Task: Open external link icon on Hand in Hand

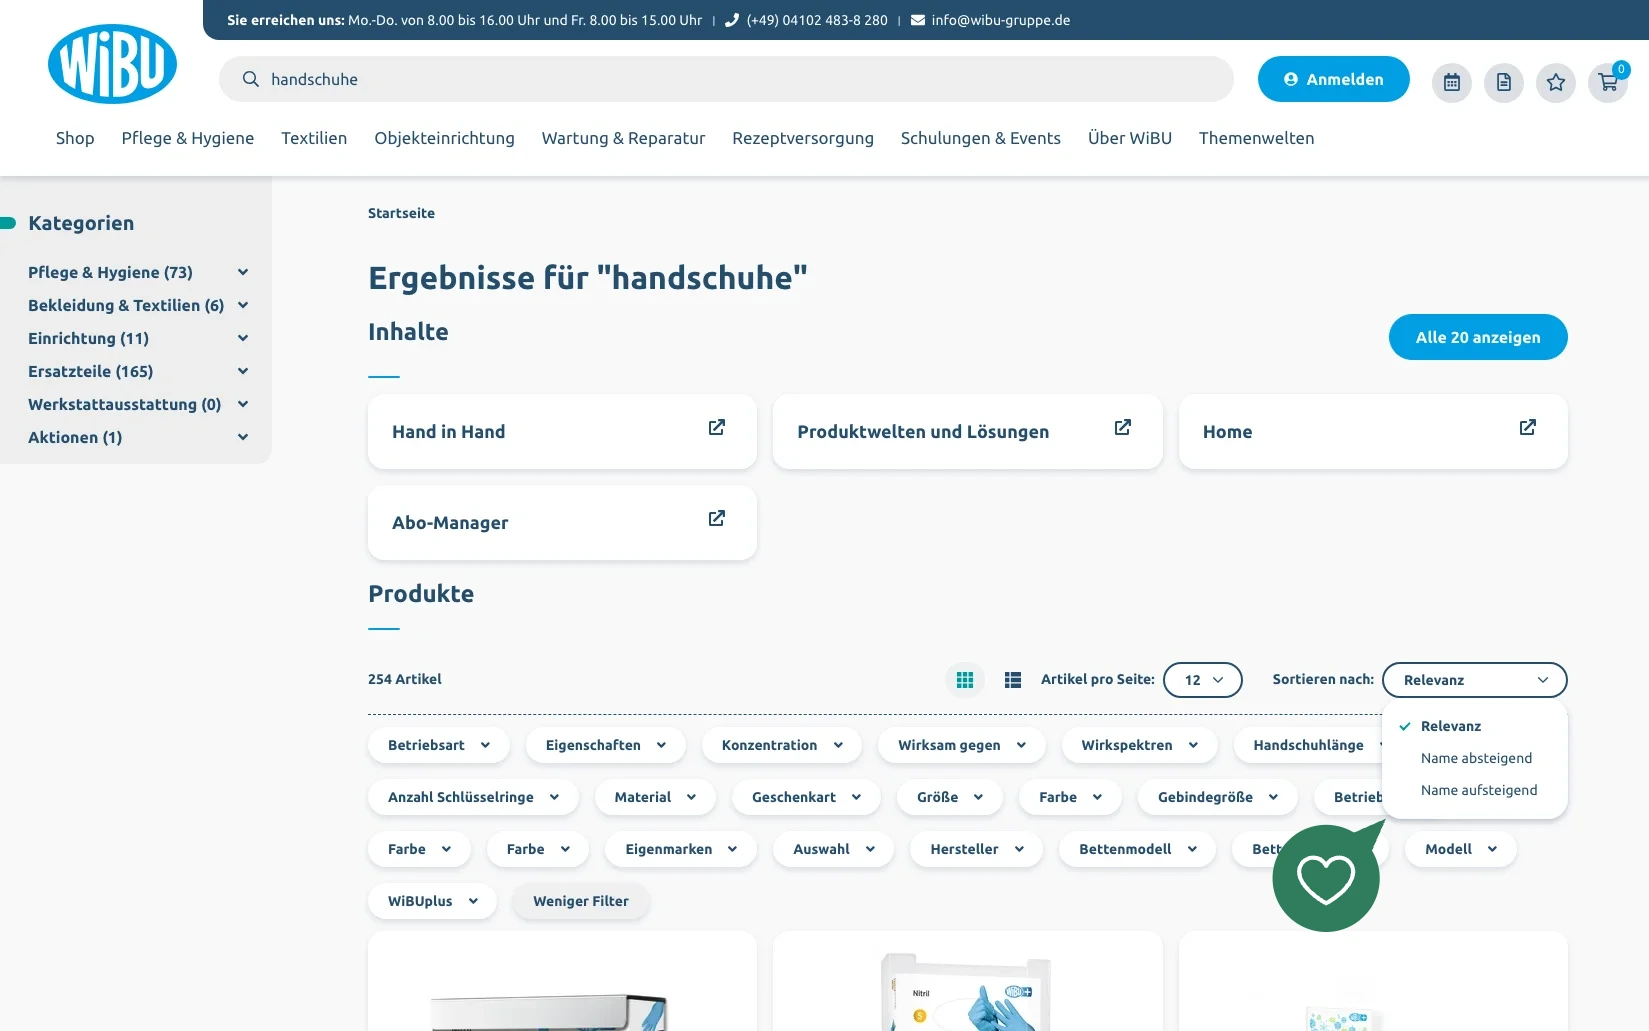Action: click(x=717, y=427)
